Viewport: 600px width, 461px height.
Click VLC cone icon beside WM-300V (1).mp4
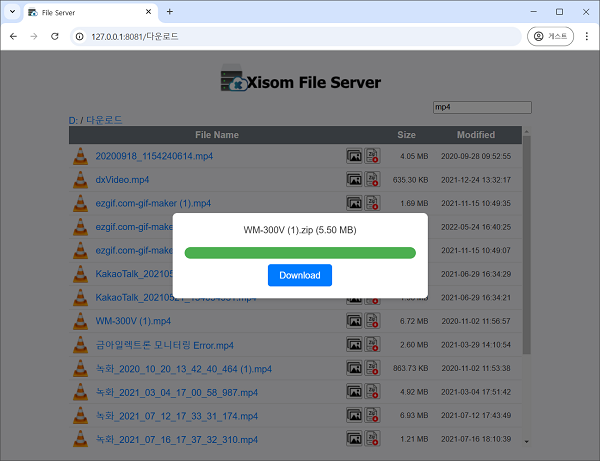80,321
